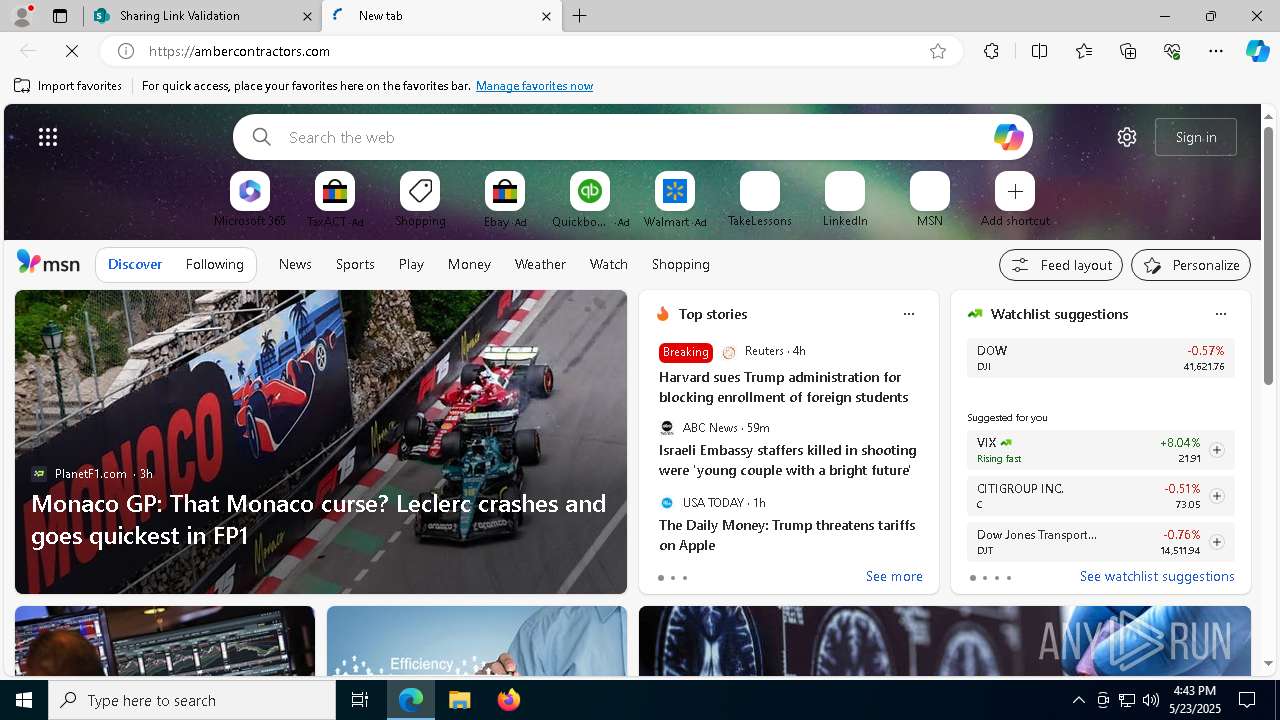Open Top stories more options menu
The height and width of the screenshot is (720, 1280).
(909, 314)
